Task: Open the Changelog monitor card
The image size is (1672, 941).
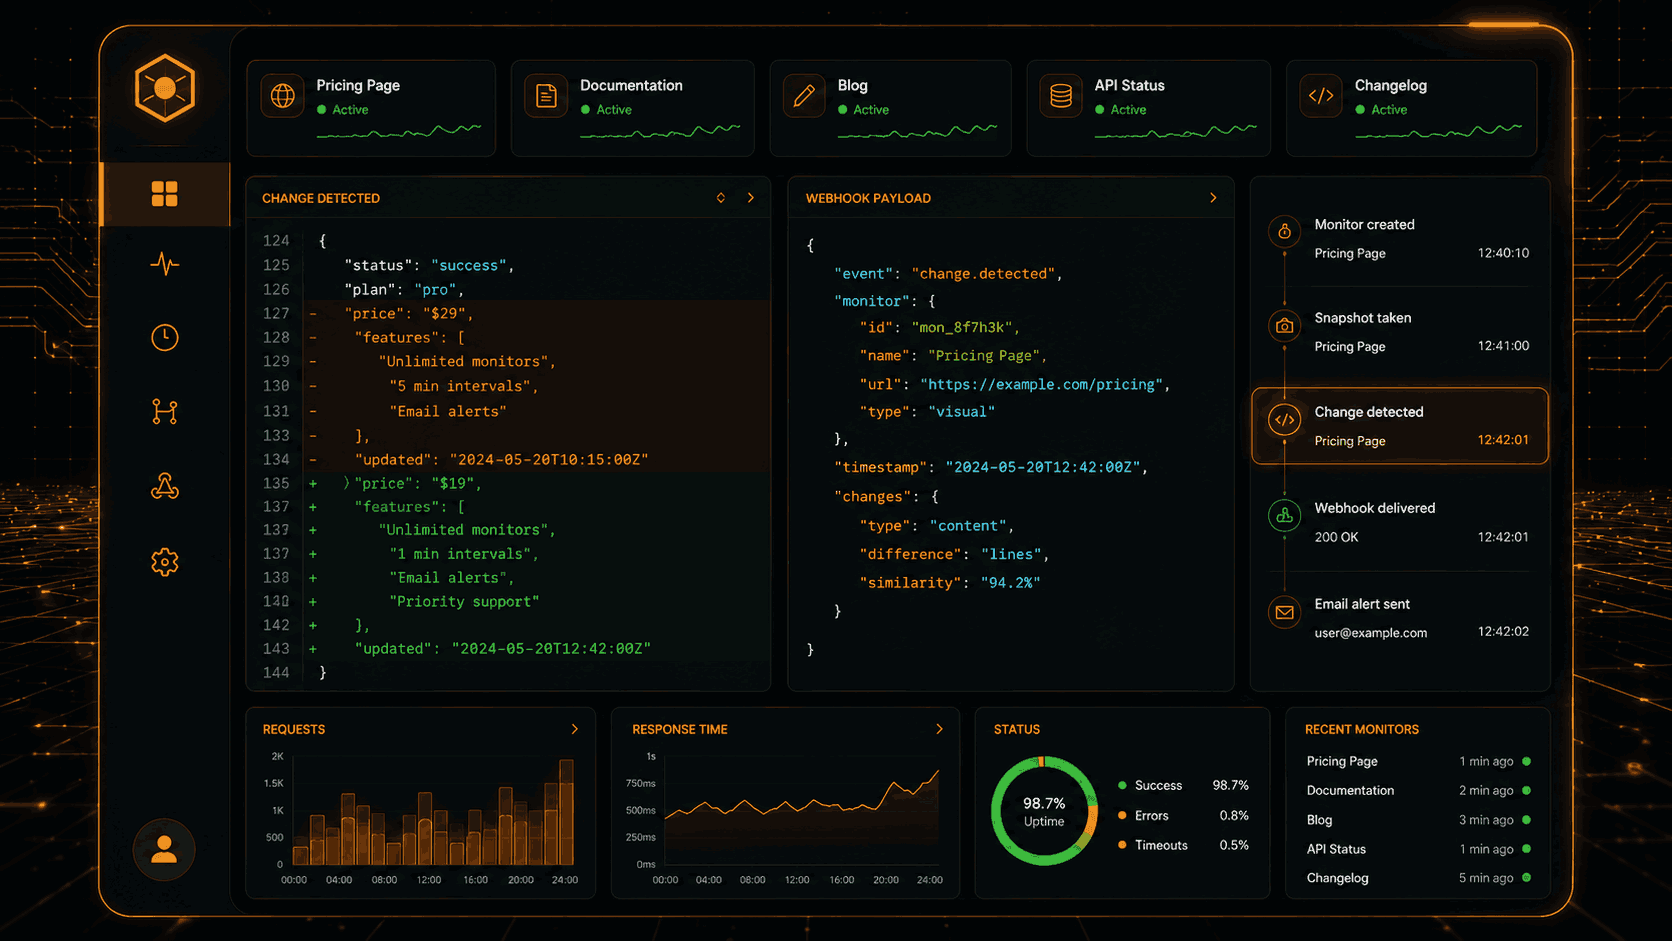Action: pyautogui.click(x=1411, y=108)
